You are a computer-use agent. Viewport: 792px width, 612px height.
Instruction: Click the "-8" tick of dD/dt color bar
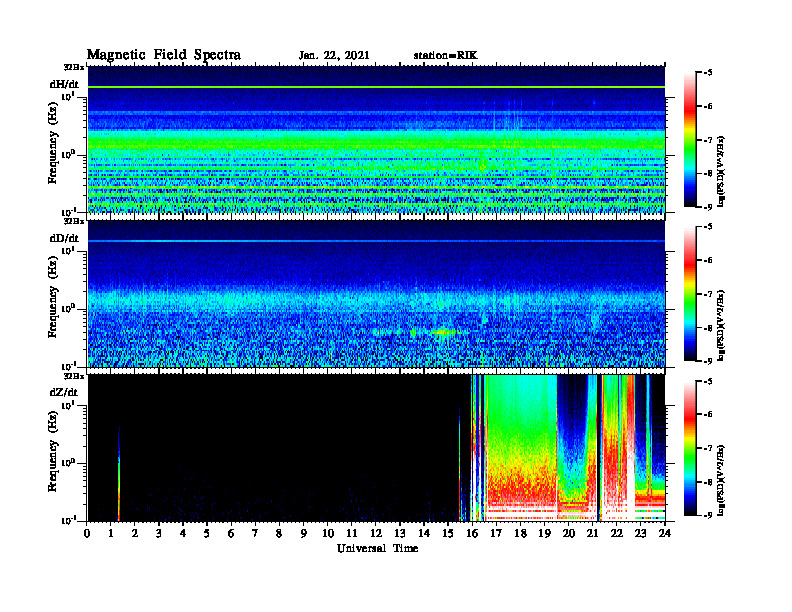click(708, 328)
